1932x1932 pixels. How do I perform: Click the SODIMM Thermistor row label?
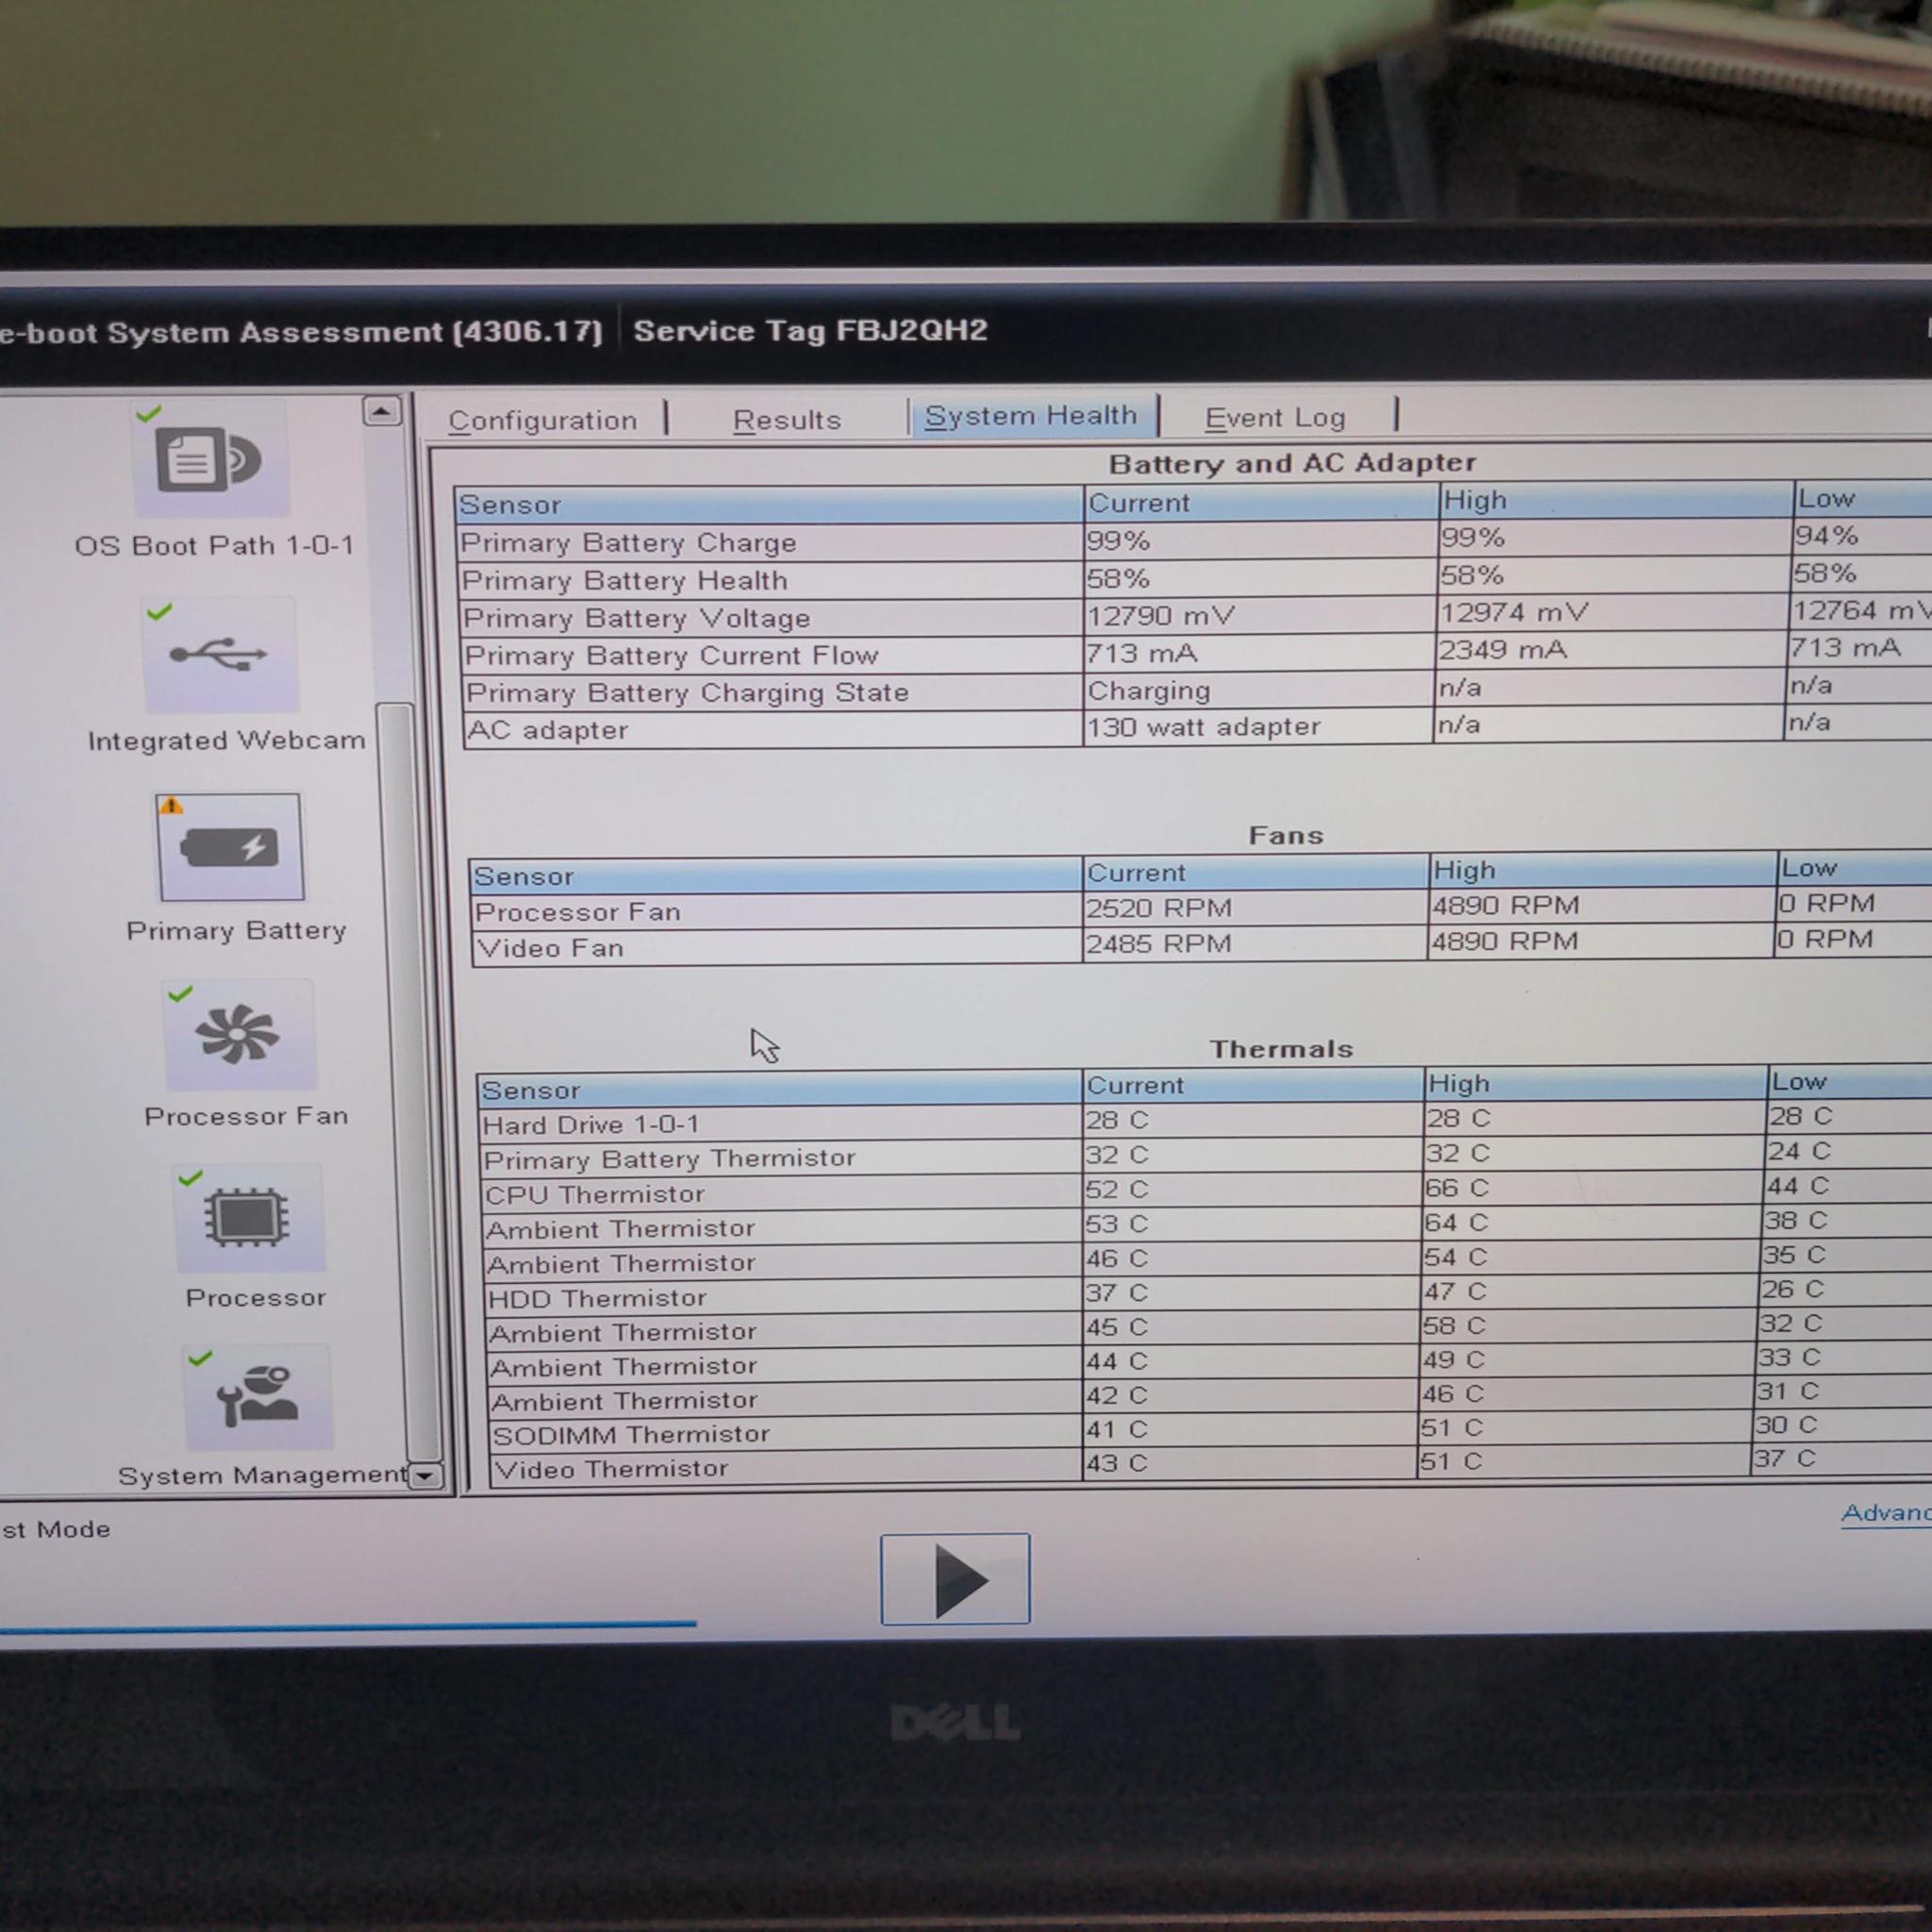[x=631, y=1435]
